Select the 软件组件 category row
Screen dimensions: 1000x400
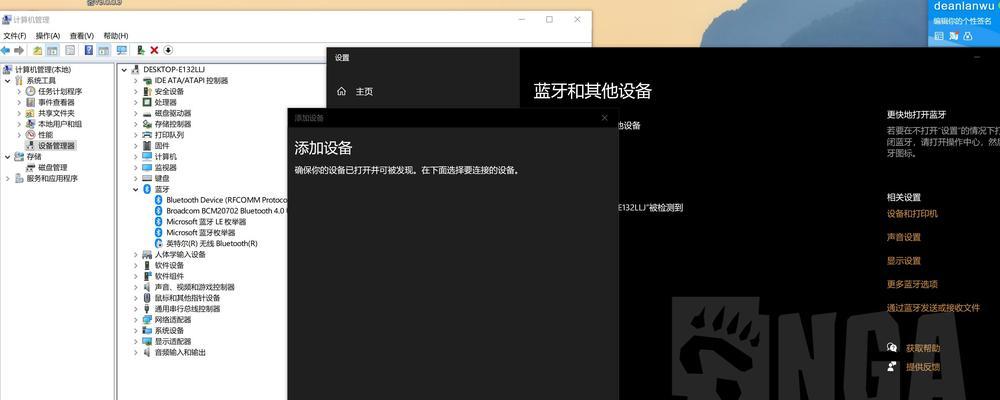click(x=163, y=276)
